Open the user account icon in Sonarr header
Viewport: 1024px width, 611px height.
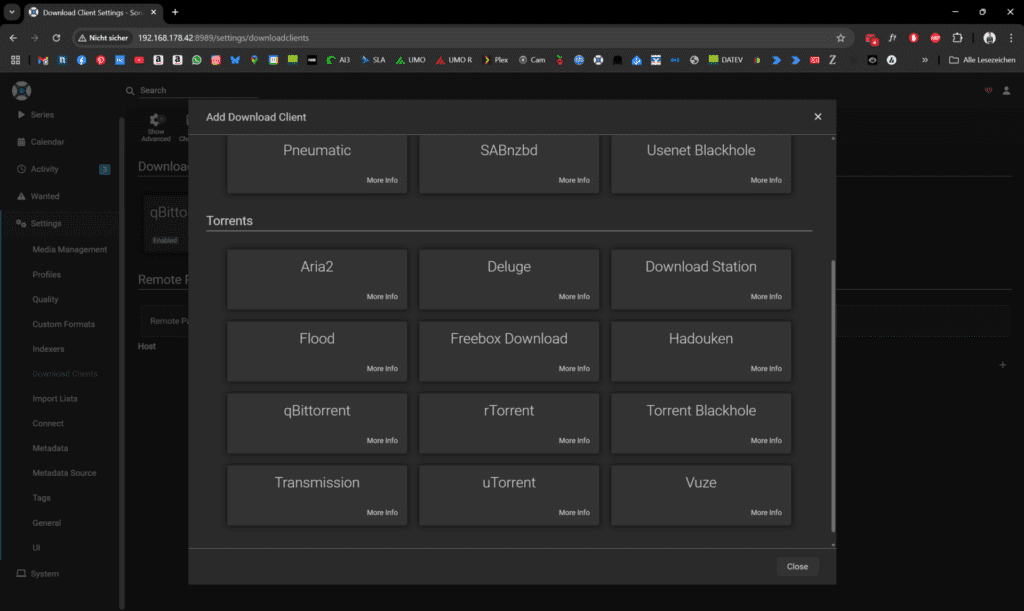[1006, 91]
